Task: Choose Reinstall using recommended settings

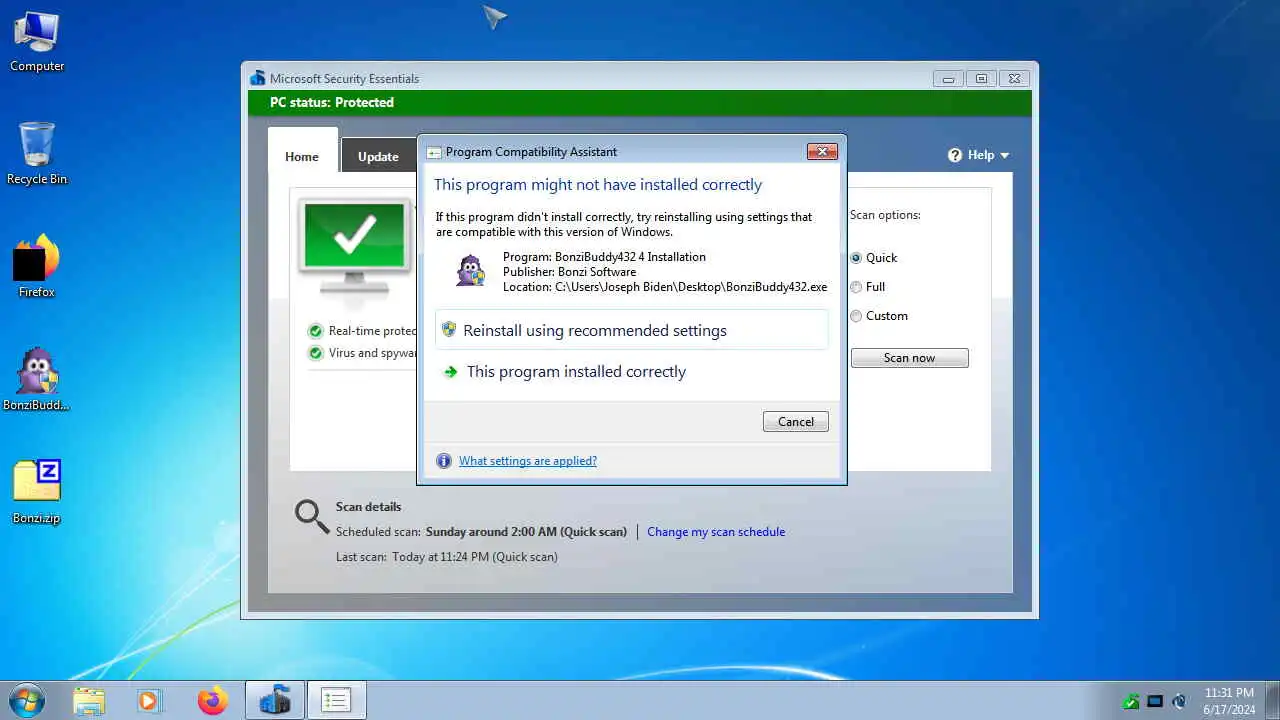Action: 632,330
